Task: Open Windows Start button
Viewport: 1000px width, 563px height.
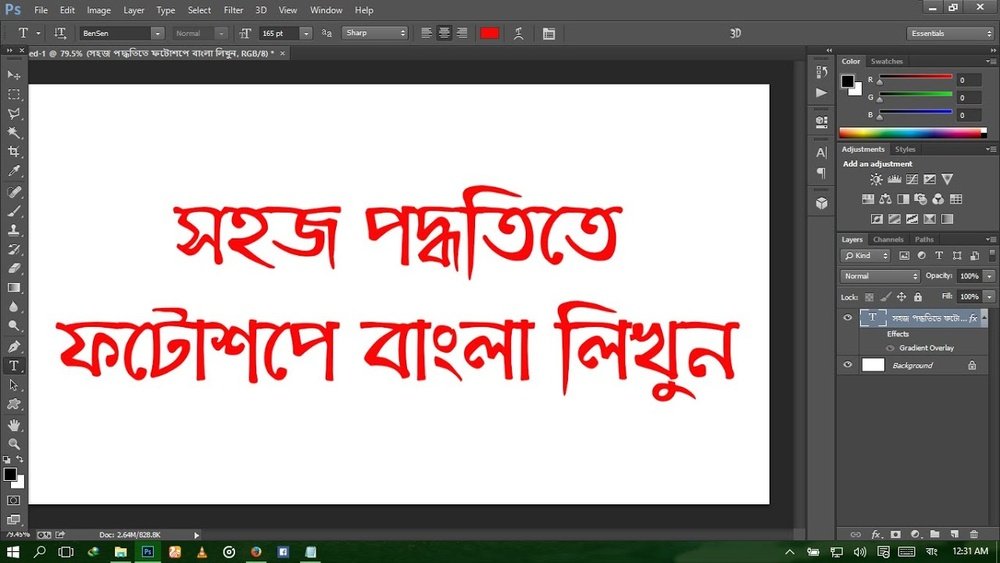Action: click(x=13, y=552)
